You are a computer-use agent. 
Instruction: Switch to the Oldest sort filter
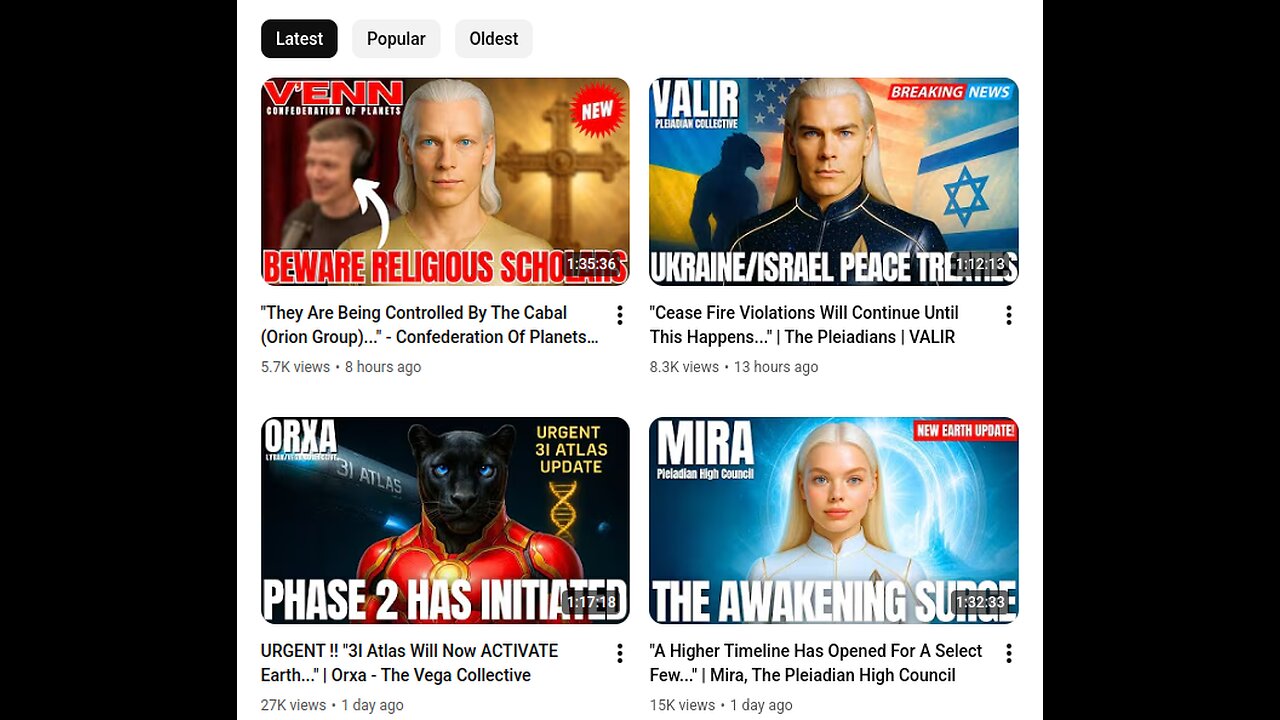point(494,39)
